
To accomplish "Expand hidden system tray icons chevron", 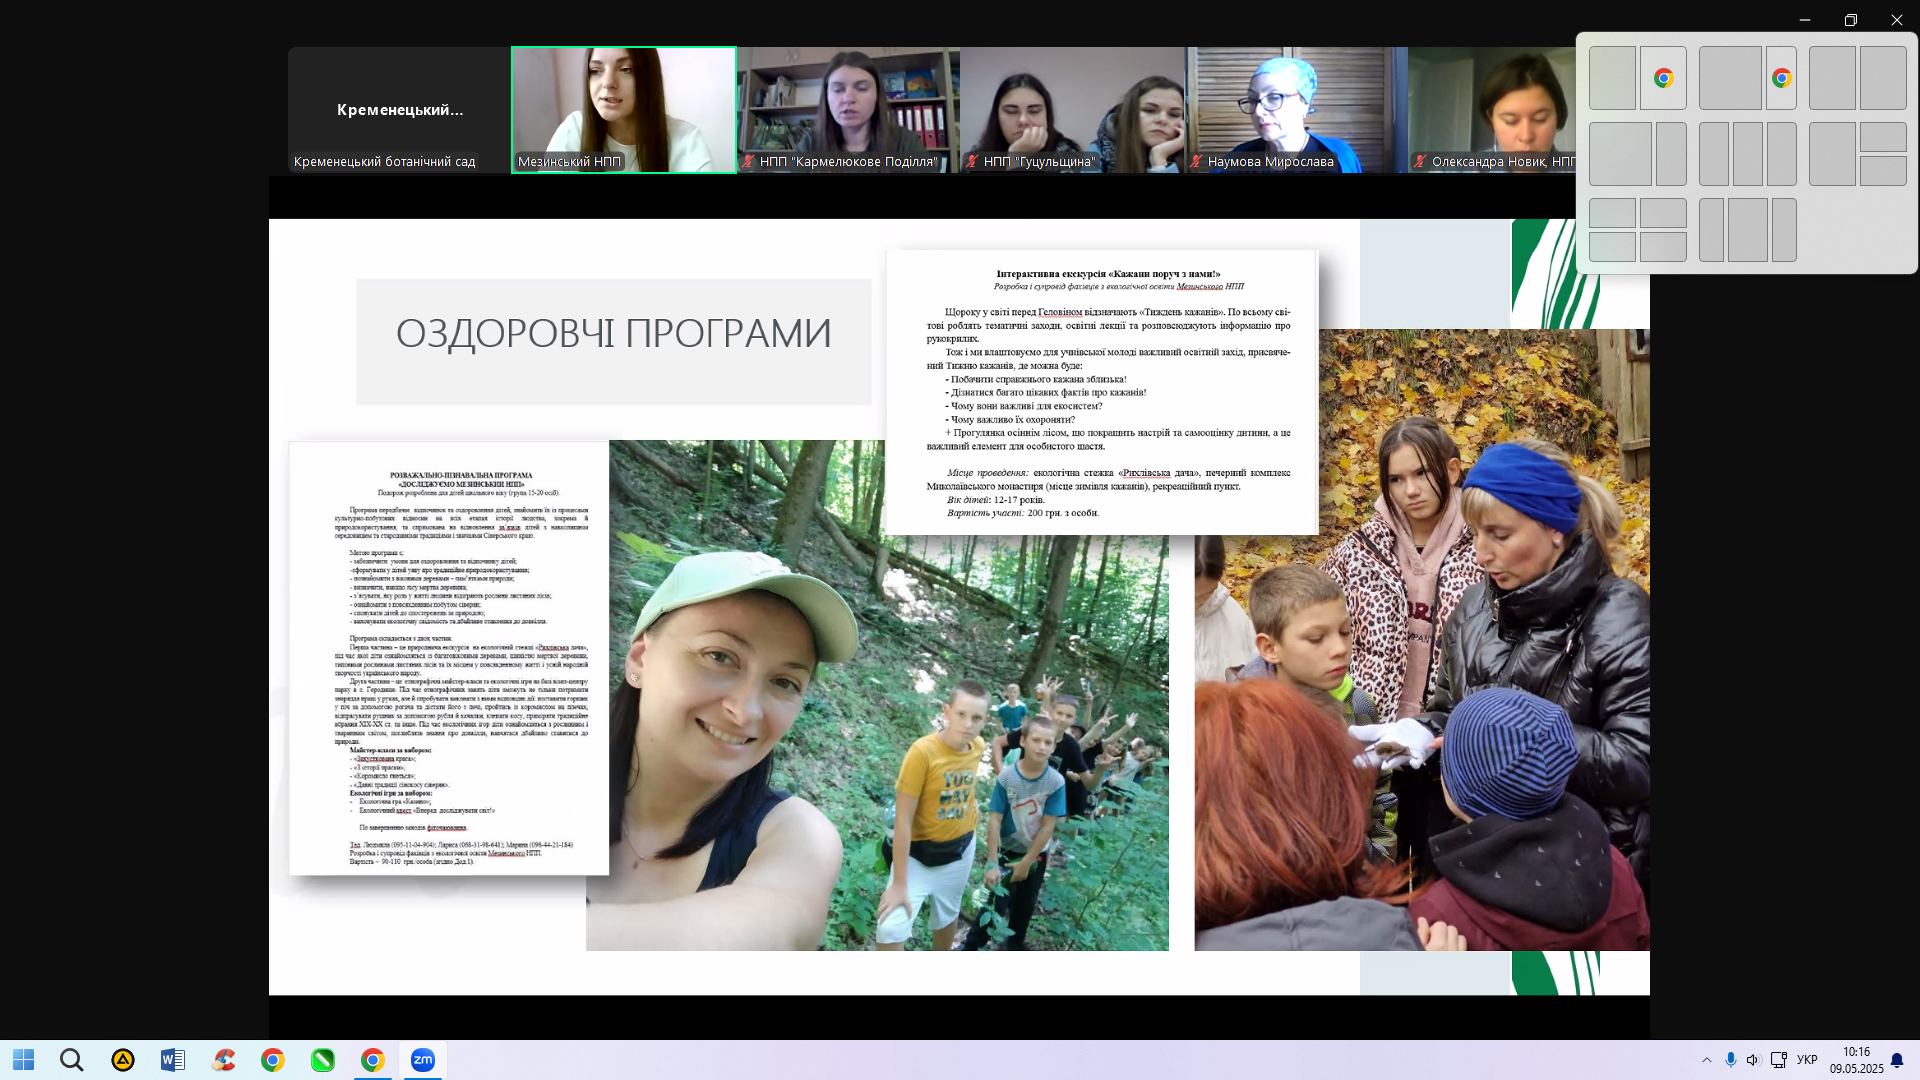I will (x=1706, y=1060).
